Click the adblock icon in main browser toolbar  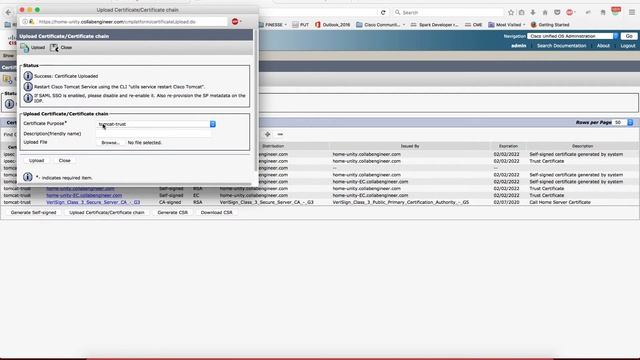click(x=570, y=13)
